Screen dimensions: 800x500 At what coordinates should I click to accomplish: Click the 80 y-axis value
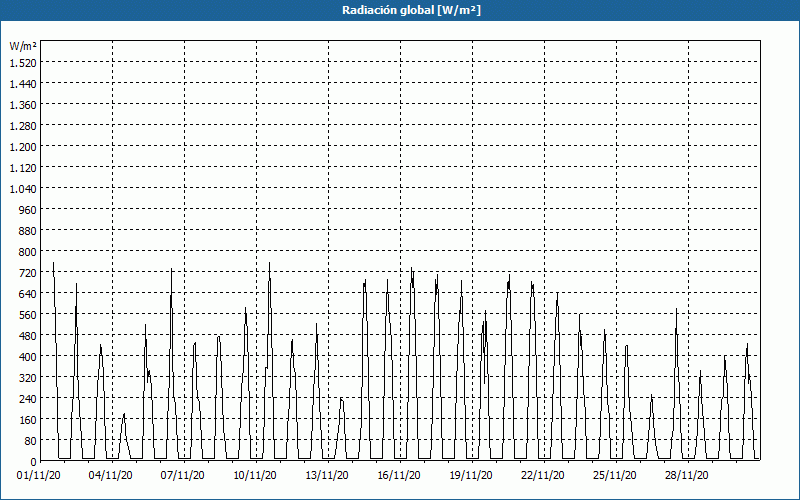(31, 441)
